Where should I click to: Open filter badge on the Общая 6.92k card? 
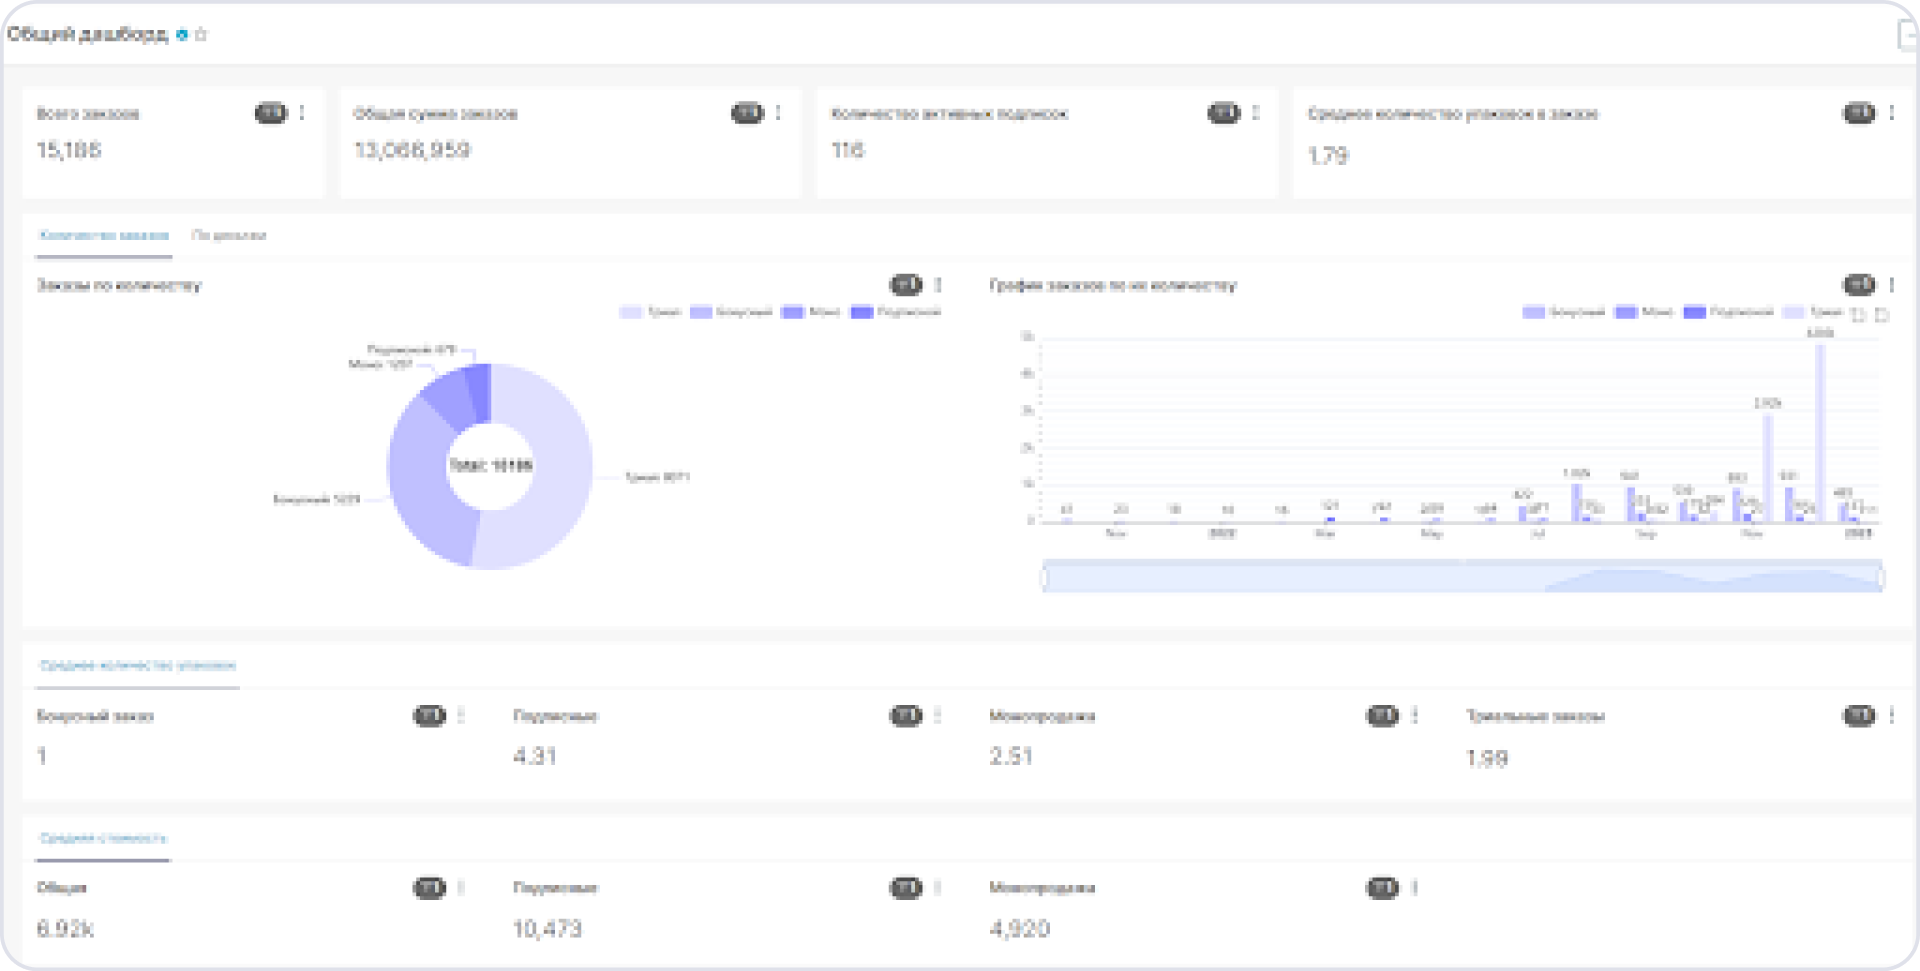pyautogui.click(x=429, y=887)
